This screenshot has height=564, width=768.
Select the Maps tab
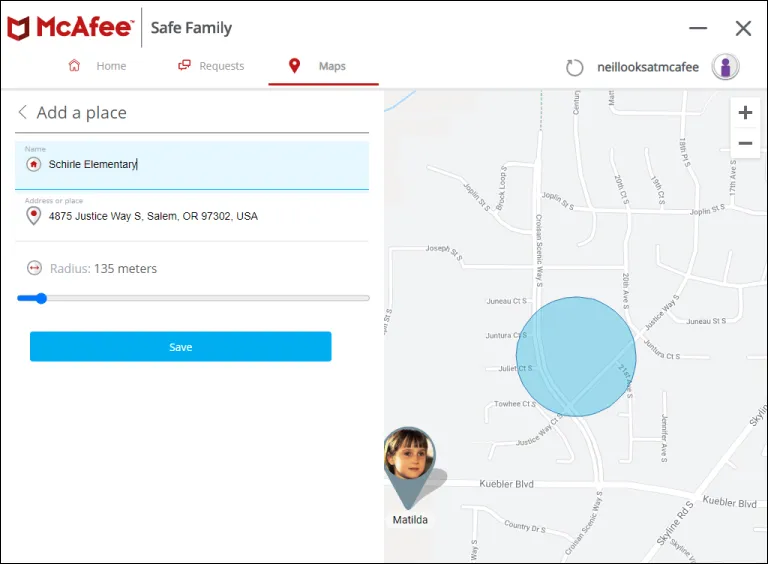[320, 66]
